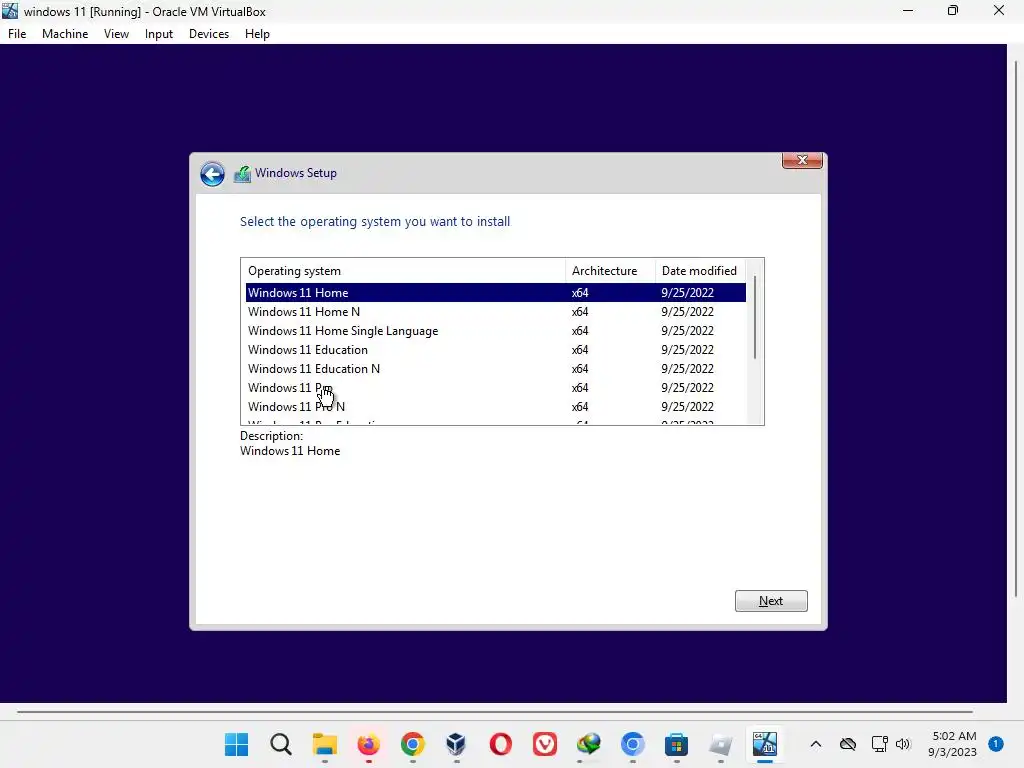Close the Windows Setup dialog
Image resolution: width=1024 pixels, height=768 pixels.
(802, 160)
